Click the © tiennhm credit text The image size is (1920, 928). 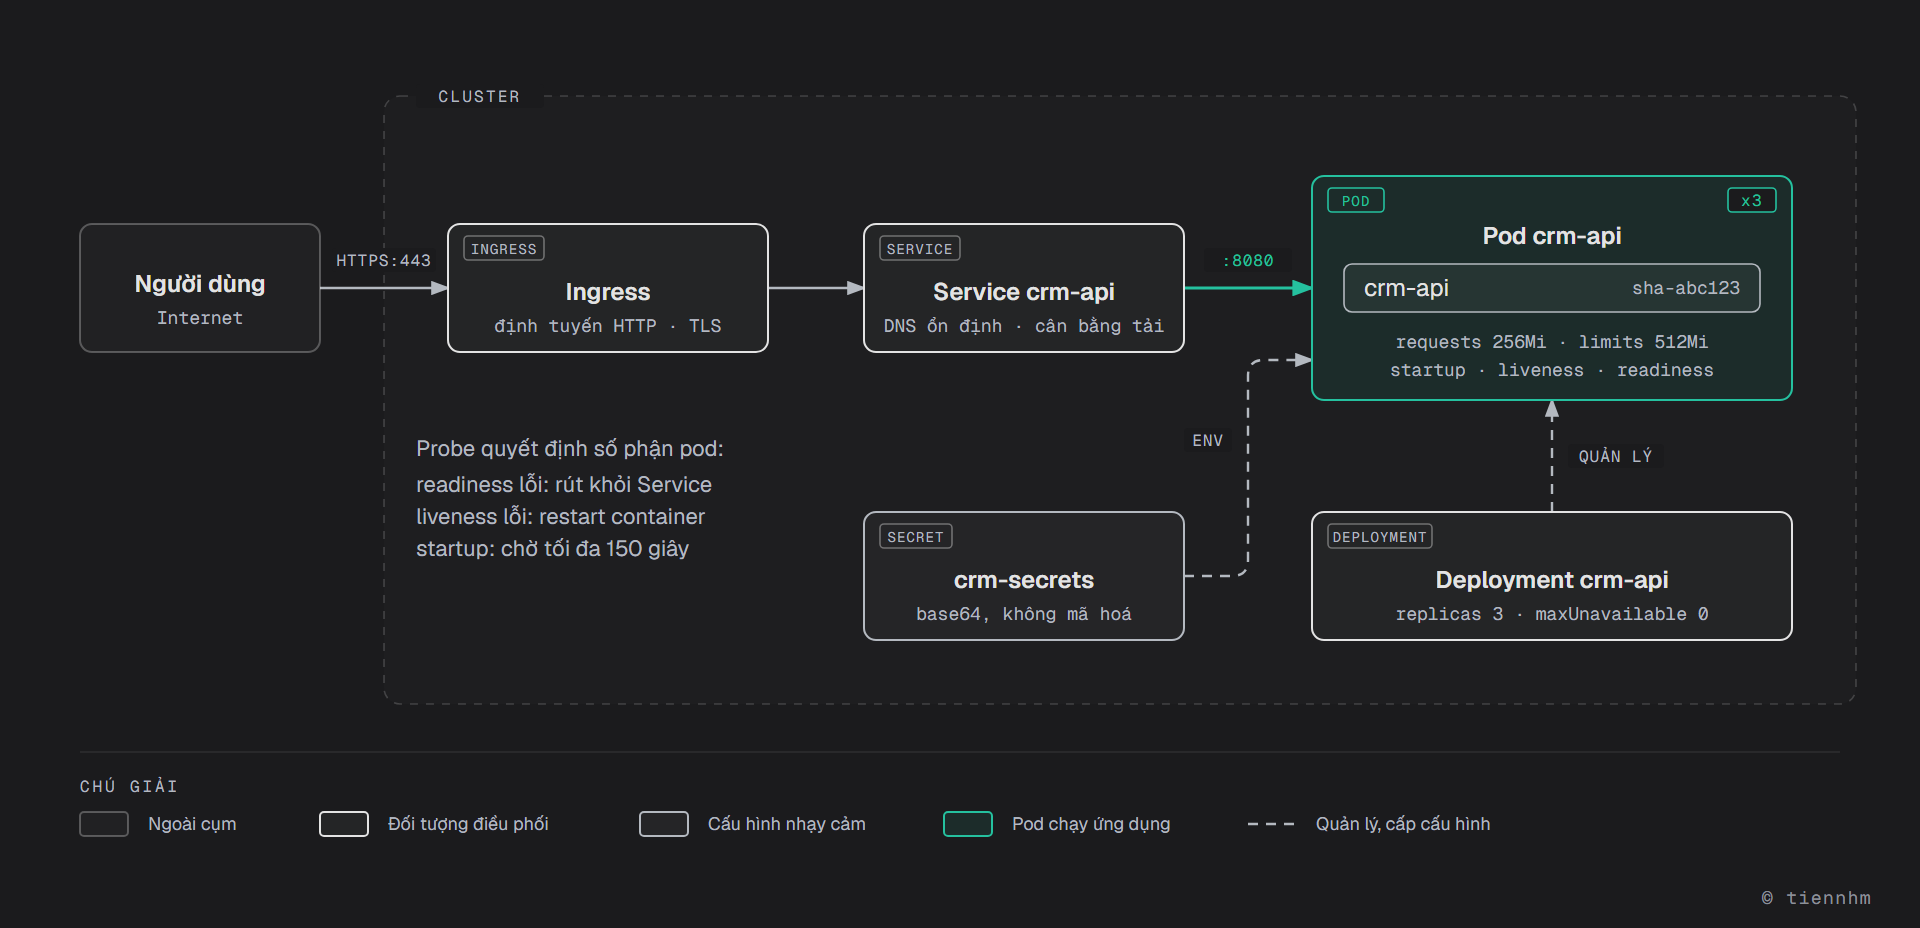click(x=1816, y=898)
